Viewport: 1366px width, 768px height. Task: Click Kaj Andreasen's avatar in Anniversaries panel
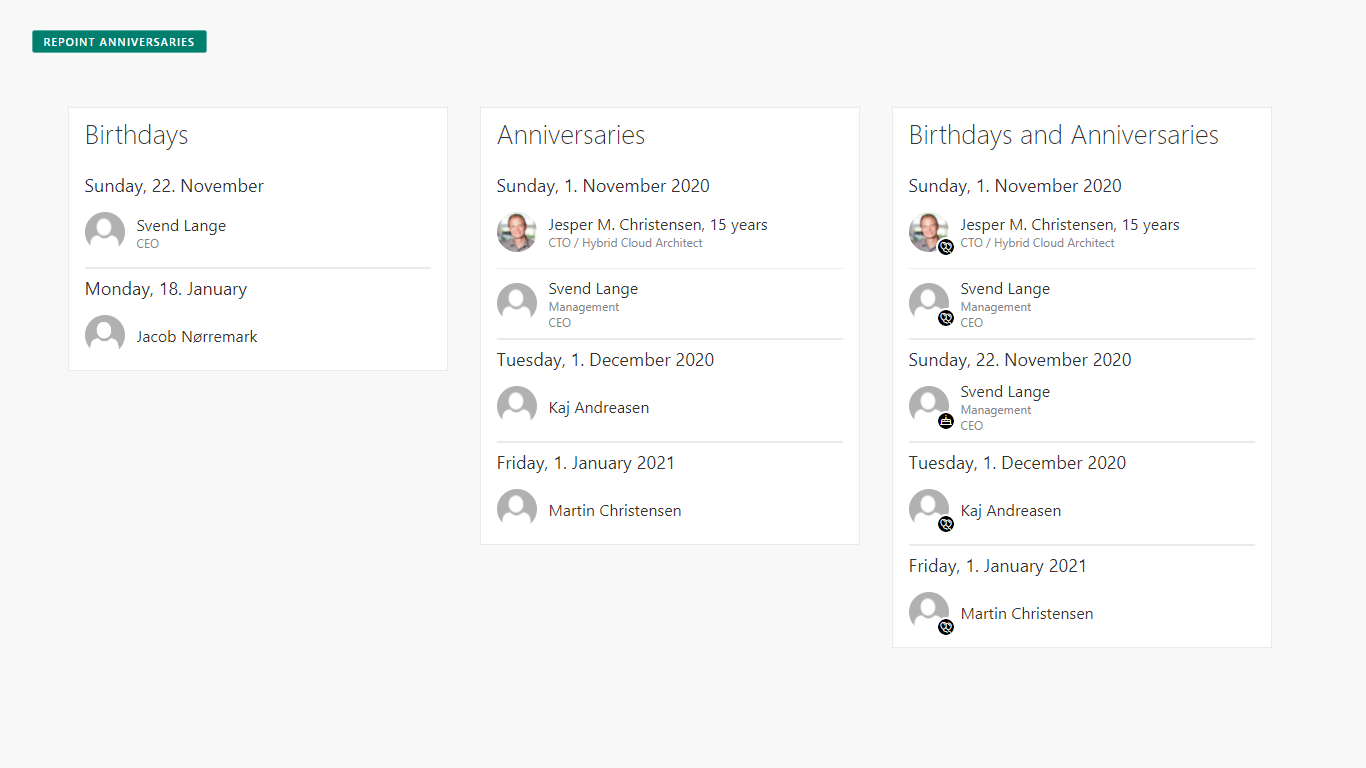(x=517, y=406)
